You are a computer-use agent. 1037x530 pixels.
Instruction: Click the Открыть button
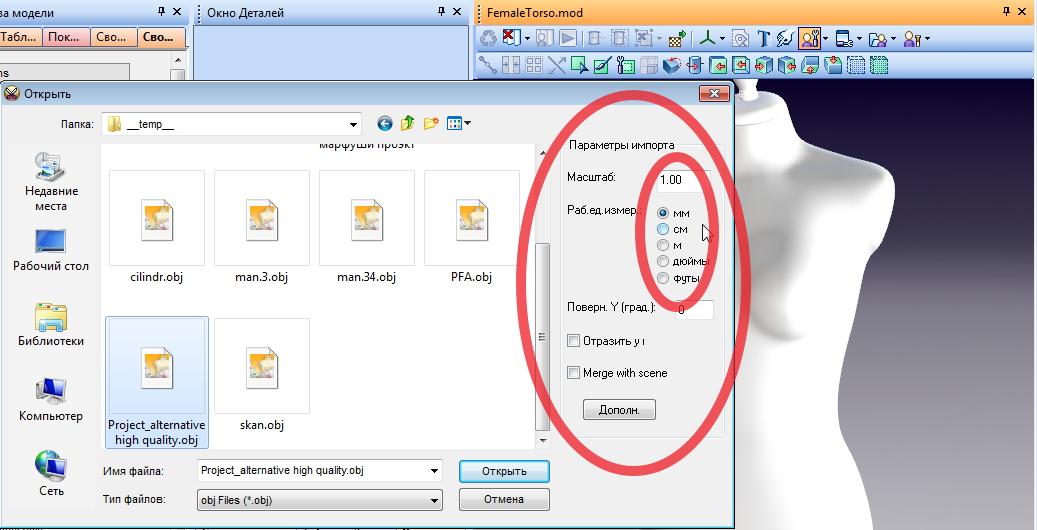coord(504,471)
